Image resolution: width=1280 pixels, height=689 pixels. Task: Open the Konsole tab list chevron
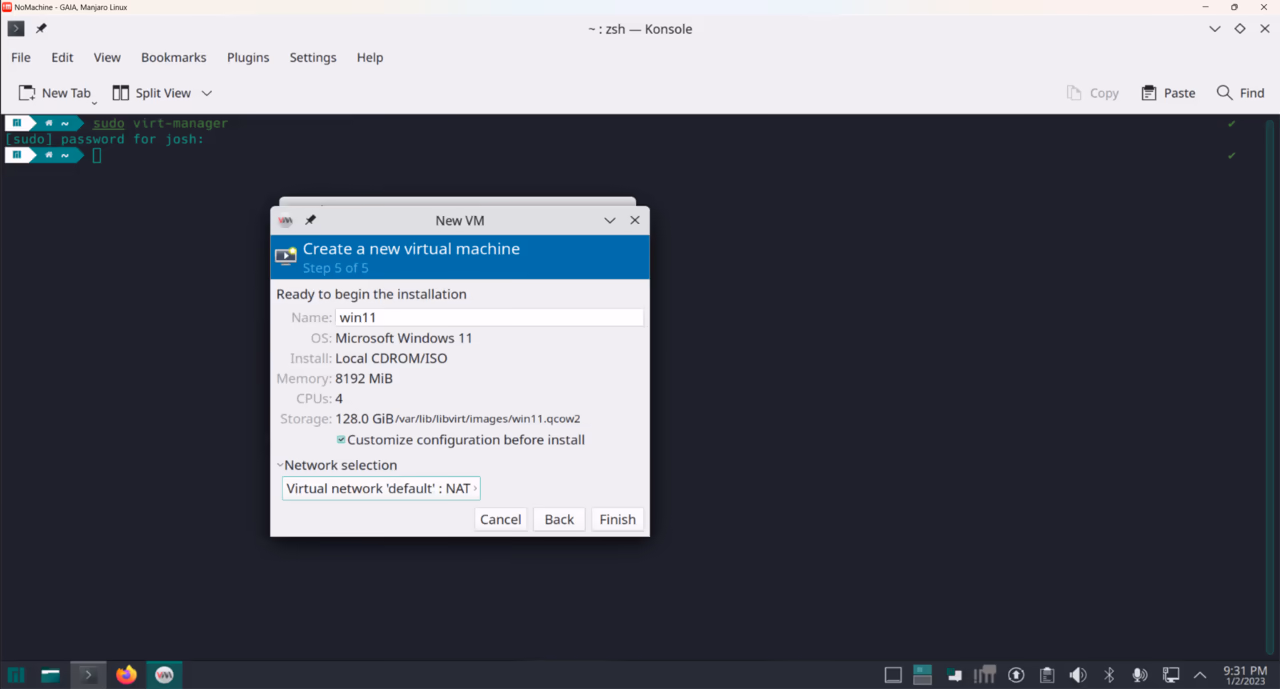pyautogui.click(x=1213, y=29)
